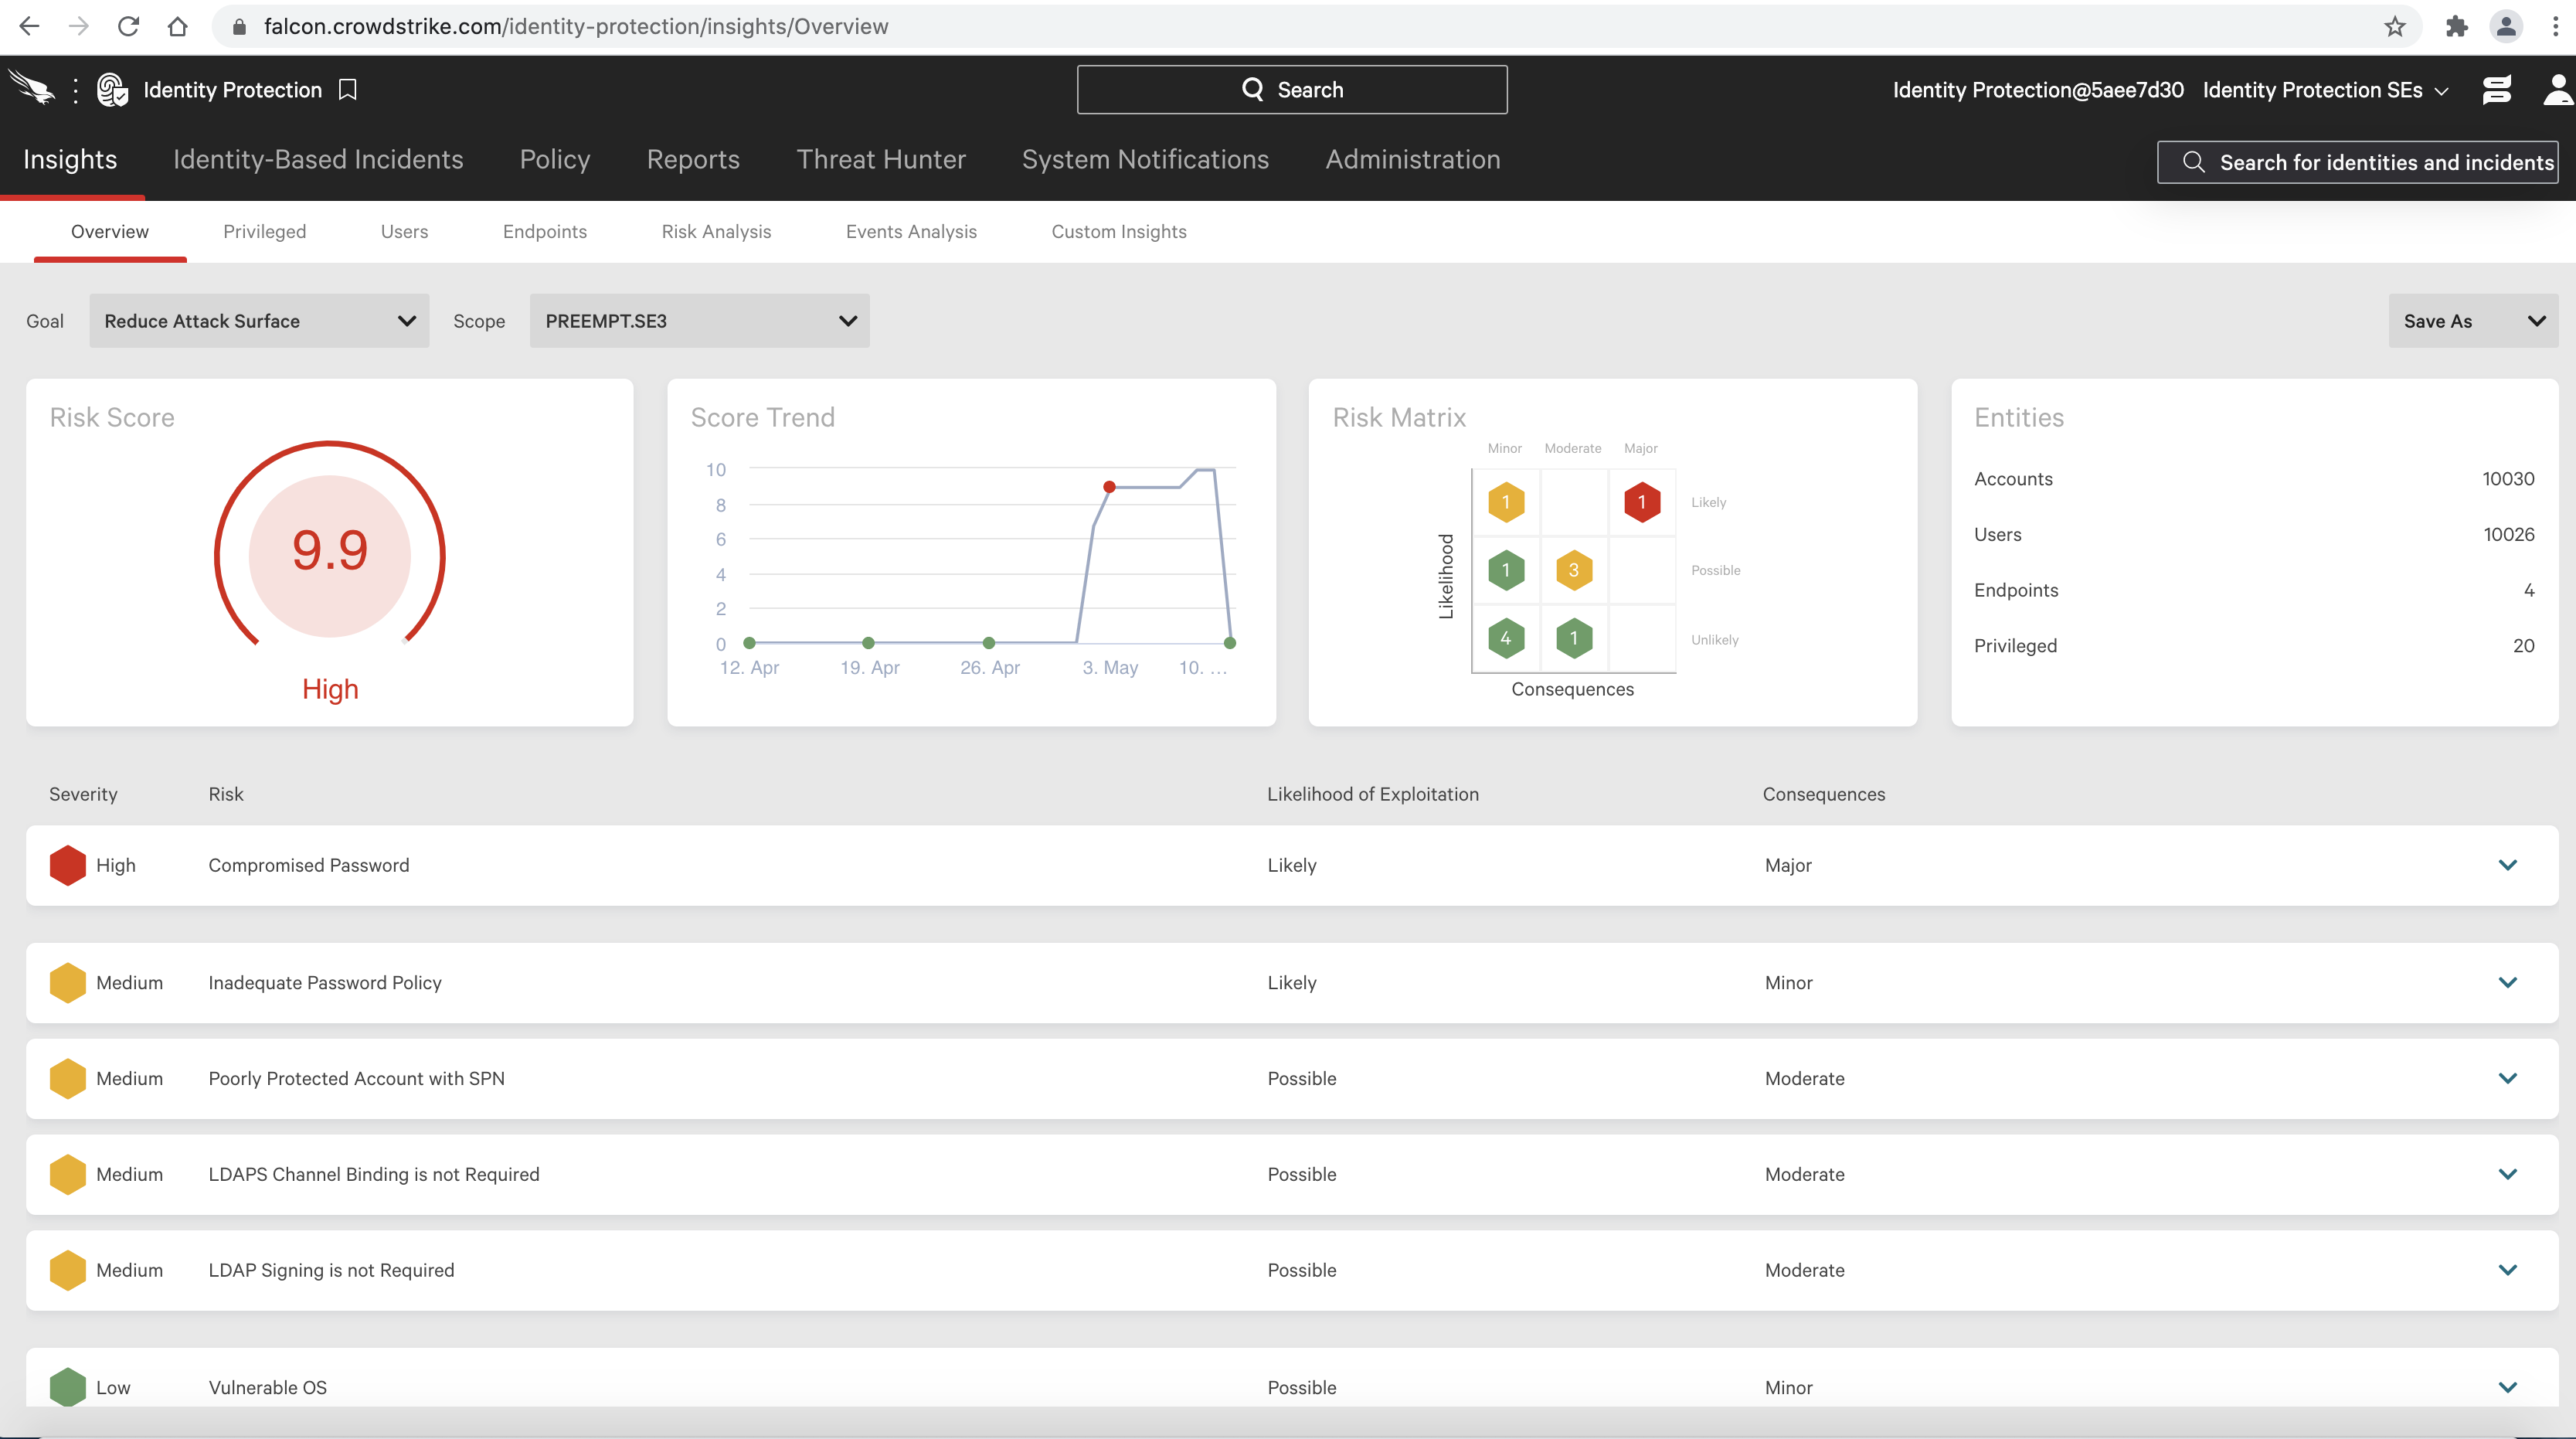Screen dimensions: 2576x1439
Task: Open the Chrome three-dot menu
Action: pyautogui.click(x=2555, y=26)
